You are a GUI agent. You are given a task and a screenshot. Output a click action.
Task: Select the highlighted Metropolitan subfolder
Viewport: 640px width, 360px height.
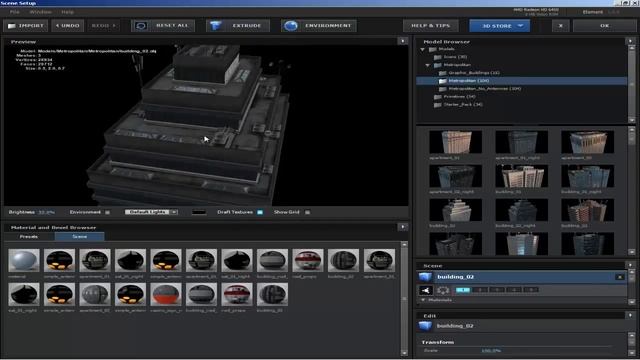(522, 81)
